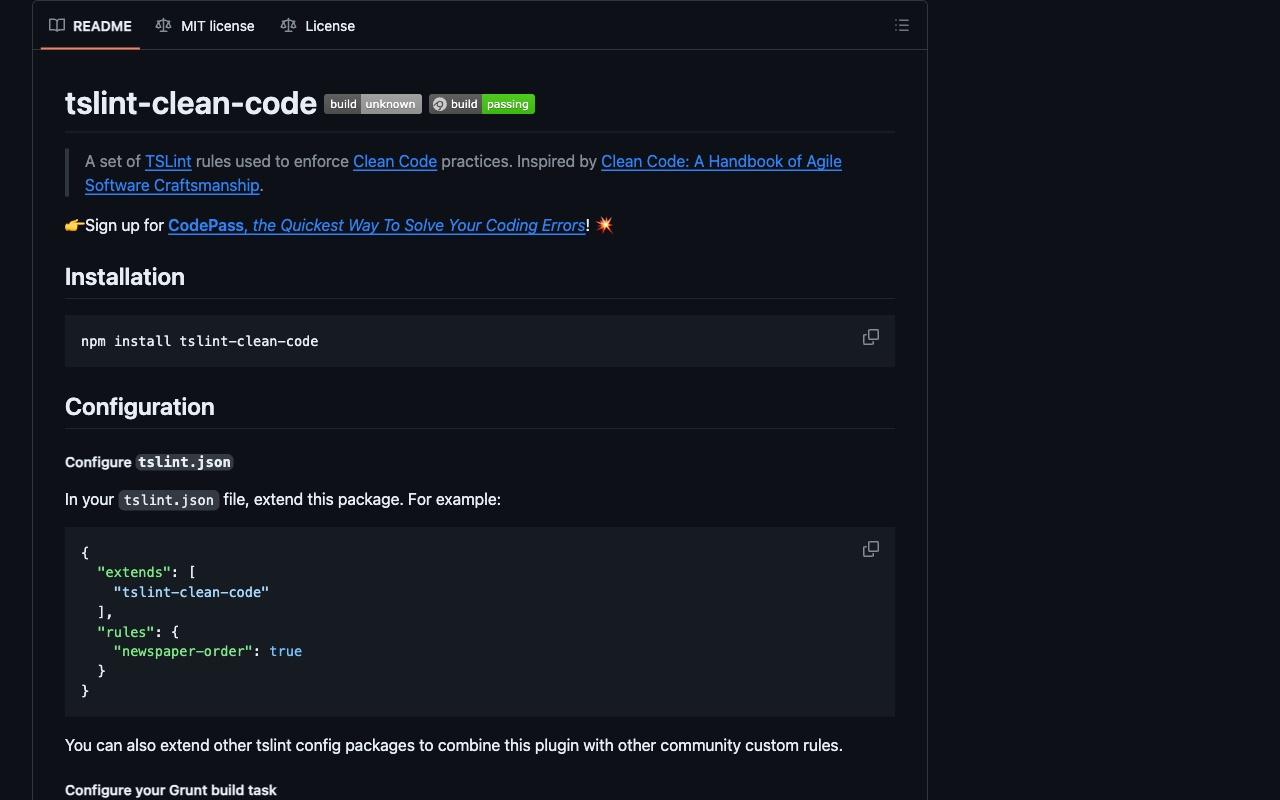The image size is (1280, 800).
Task: Open the TSLint link
Action: 168,161
